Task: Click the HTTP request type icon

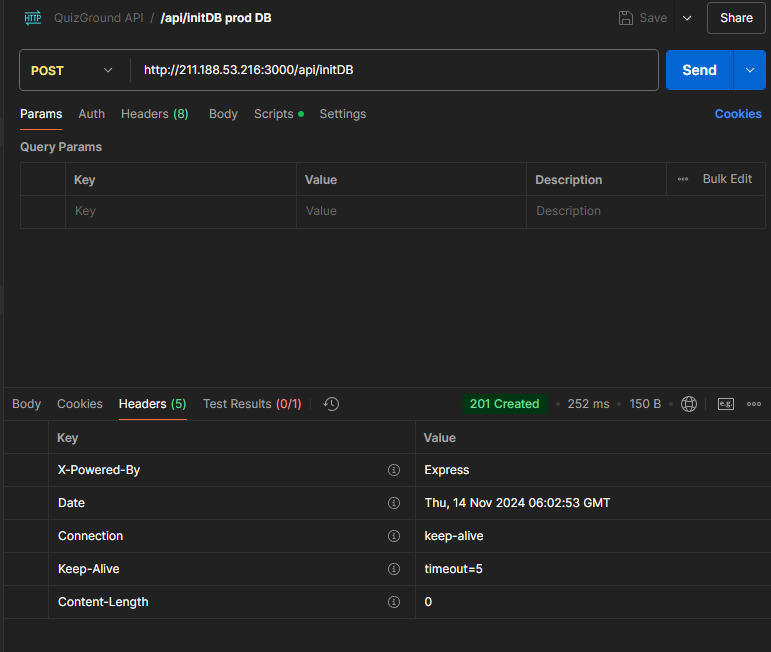Action: pyautogui.click(x=33, y=18)
